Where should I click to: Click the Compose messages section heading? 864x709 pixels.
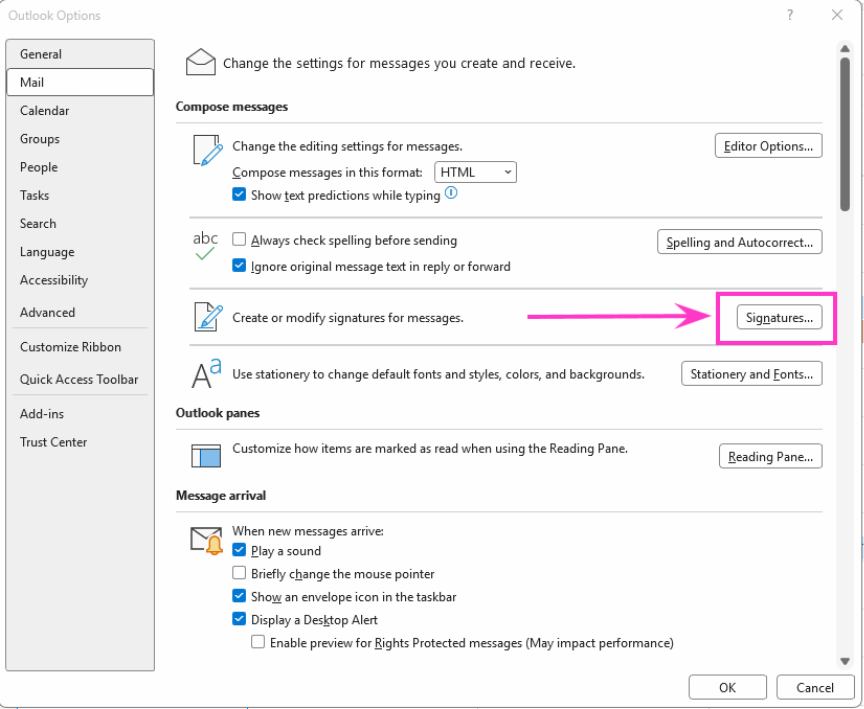coord(231,106)
